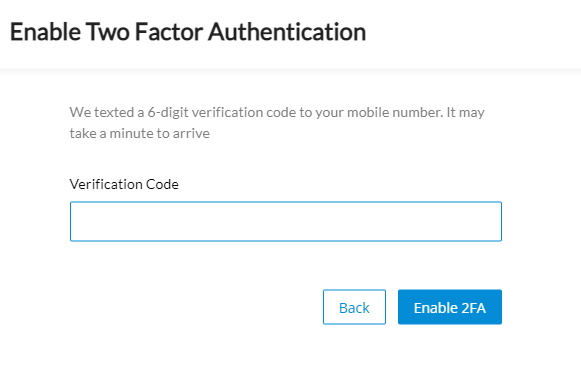Screen dimensions: 581x366
Task: Place cursor in the blue-bordered text box
Action: (286, 222)
